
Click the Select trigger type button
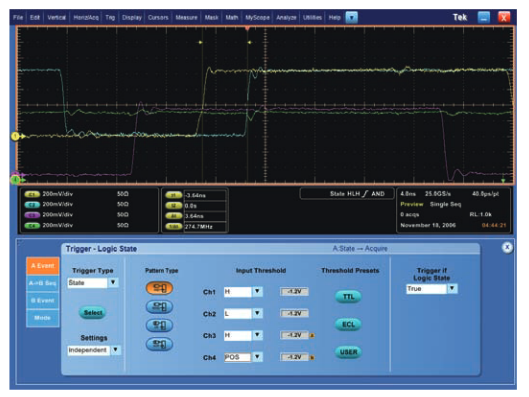pos(93,313)
